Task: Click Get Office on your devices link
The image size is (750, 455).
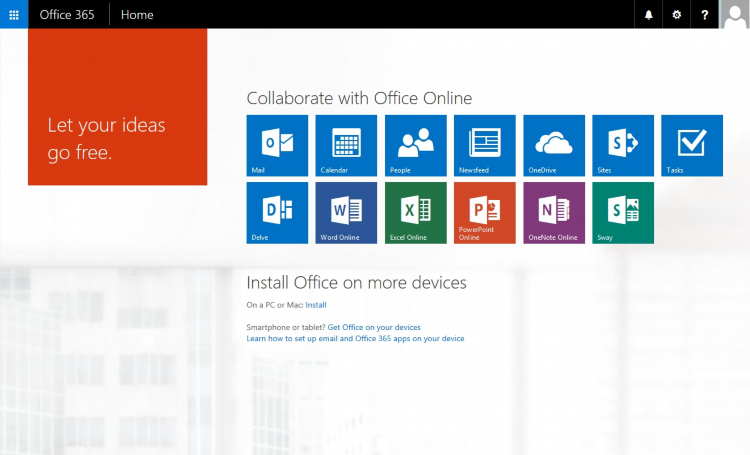Action: coord(374,327)
